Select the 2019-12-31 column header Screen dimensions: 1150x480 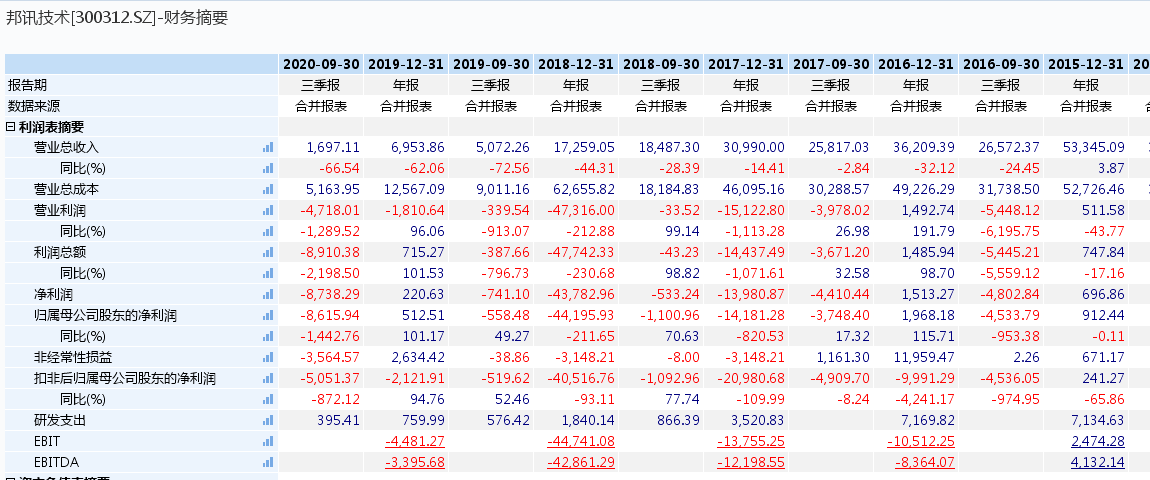(406, 64)
